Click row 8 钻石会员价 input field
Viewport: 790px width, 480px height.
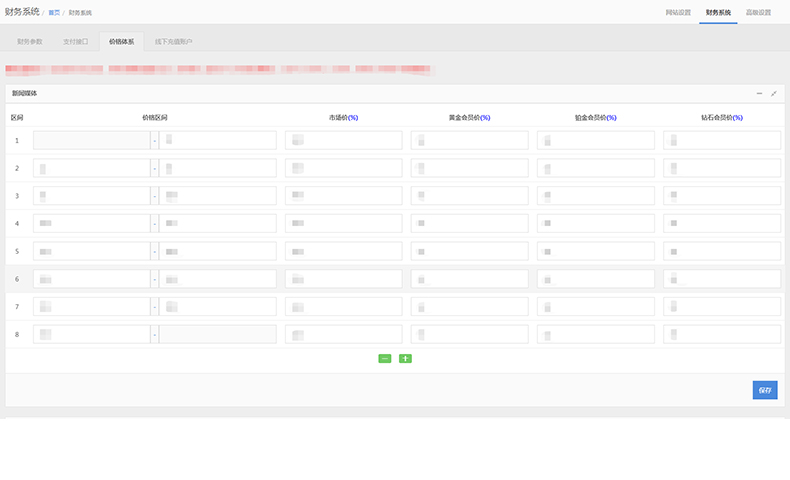tap(721, 334)
